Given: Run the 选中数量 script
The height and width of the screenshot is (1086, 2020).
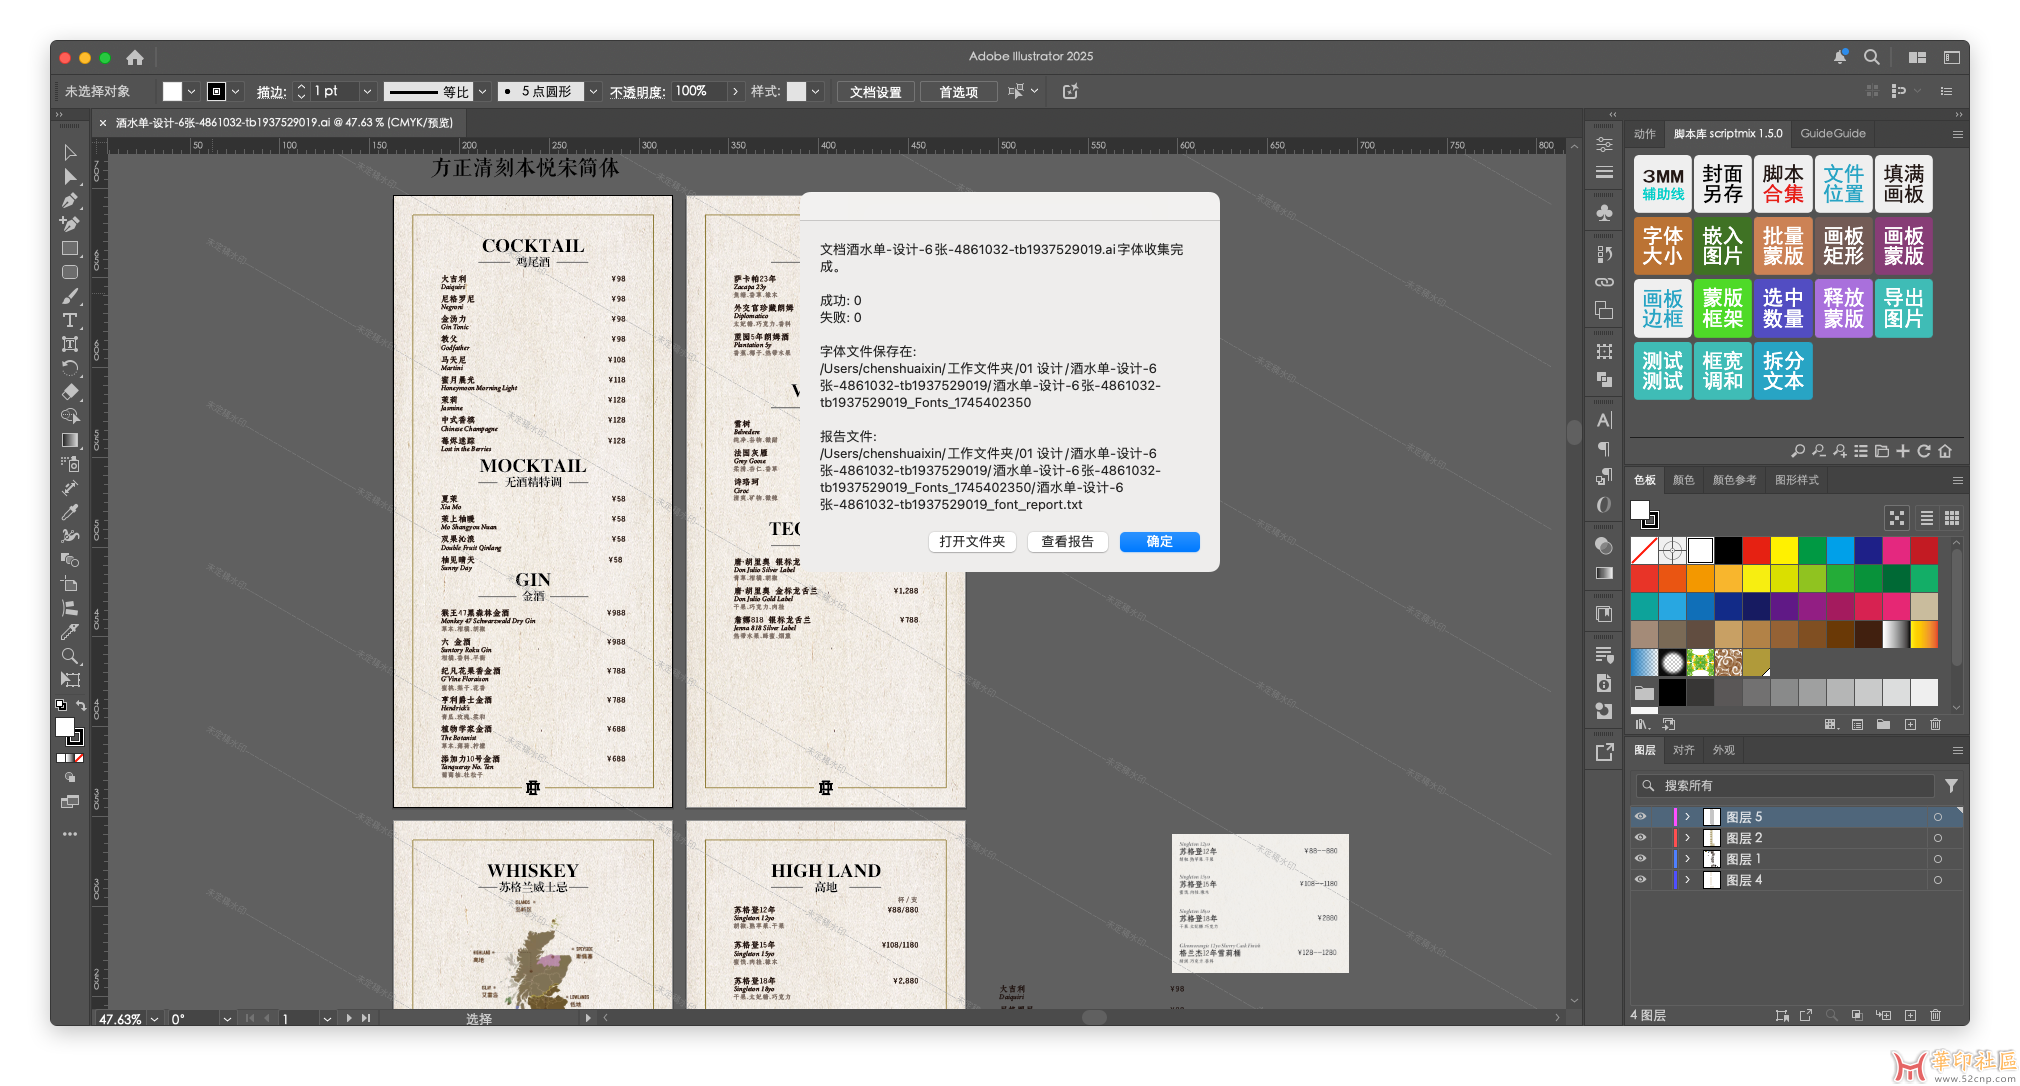Looking at the screenshot, I should point(1783,308).
